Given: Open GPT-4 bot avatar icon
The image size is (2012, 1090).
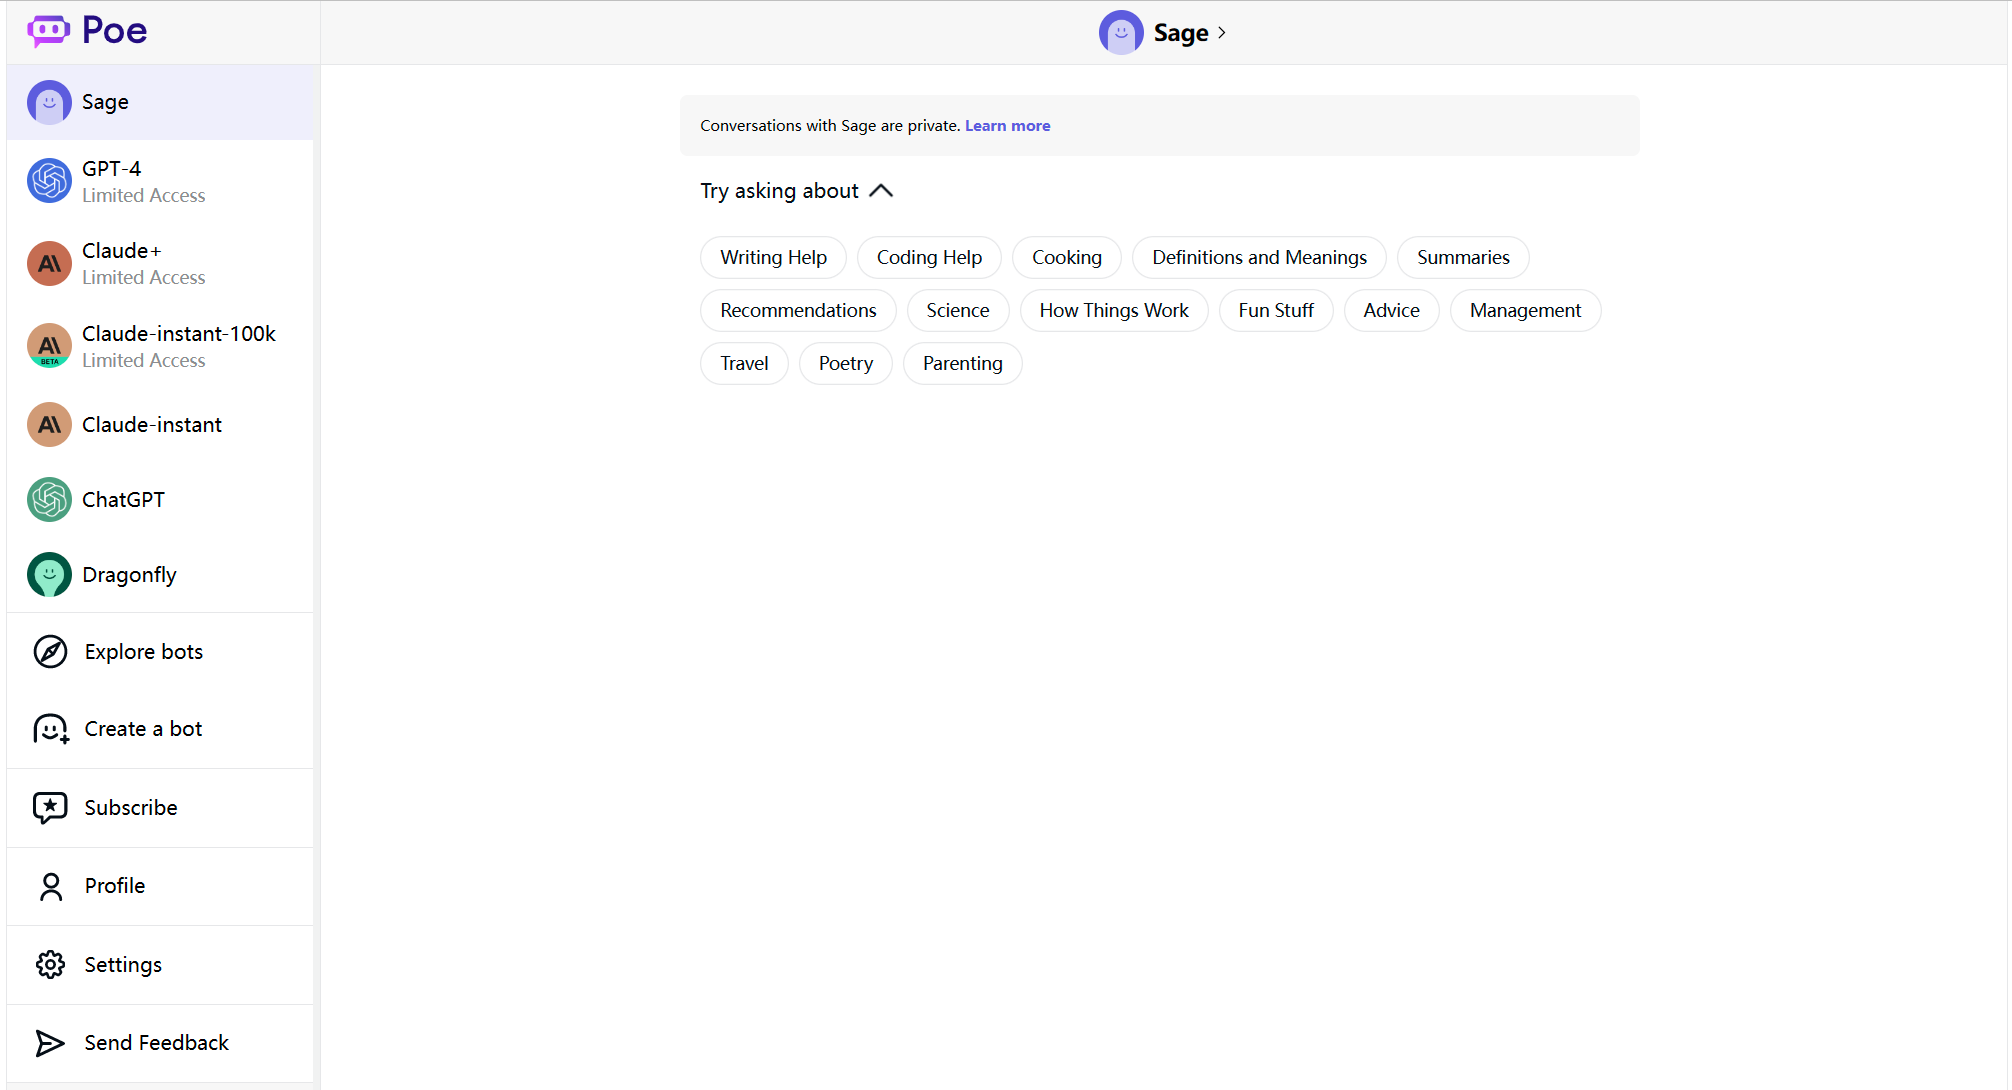Looking at the screenshot, I should pyautogui.click(x=49, y=181).
